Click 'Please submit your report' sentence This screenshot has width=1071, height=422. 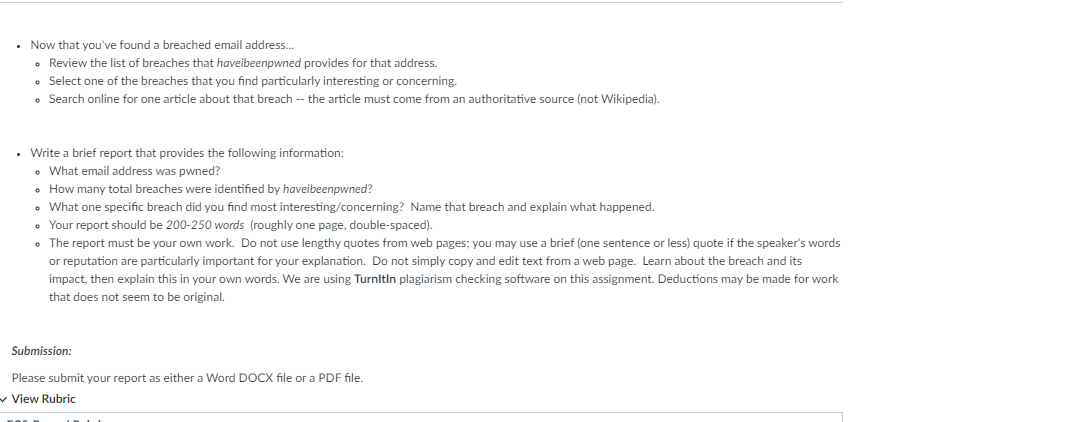pos(187,378)
